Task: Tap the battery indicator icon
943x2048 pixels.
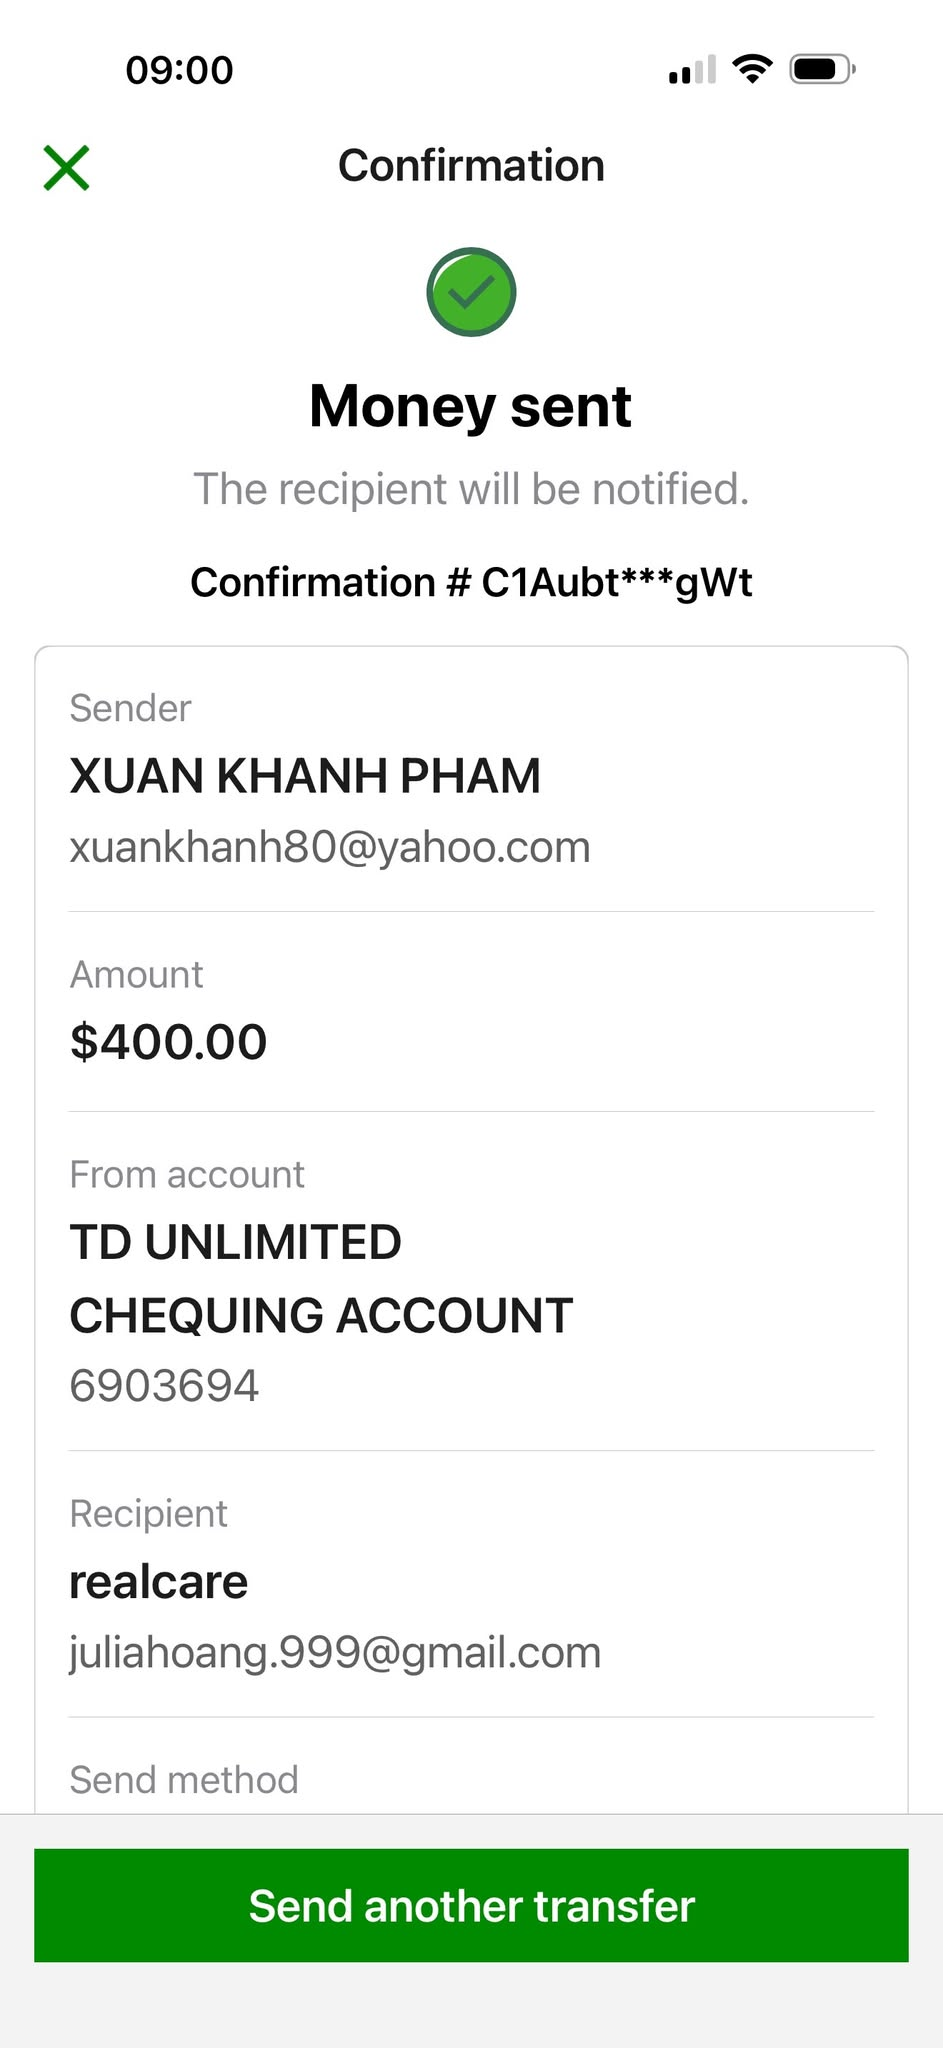Action: pos(822,69)
